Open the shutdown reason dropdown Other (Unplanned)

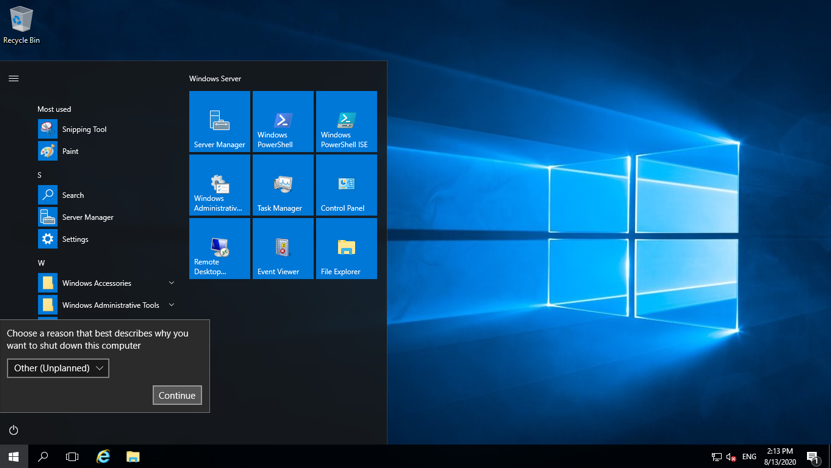coord(58,368)
